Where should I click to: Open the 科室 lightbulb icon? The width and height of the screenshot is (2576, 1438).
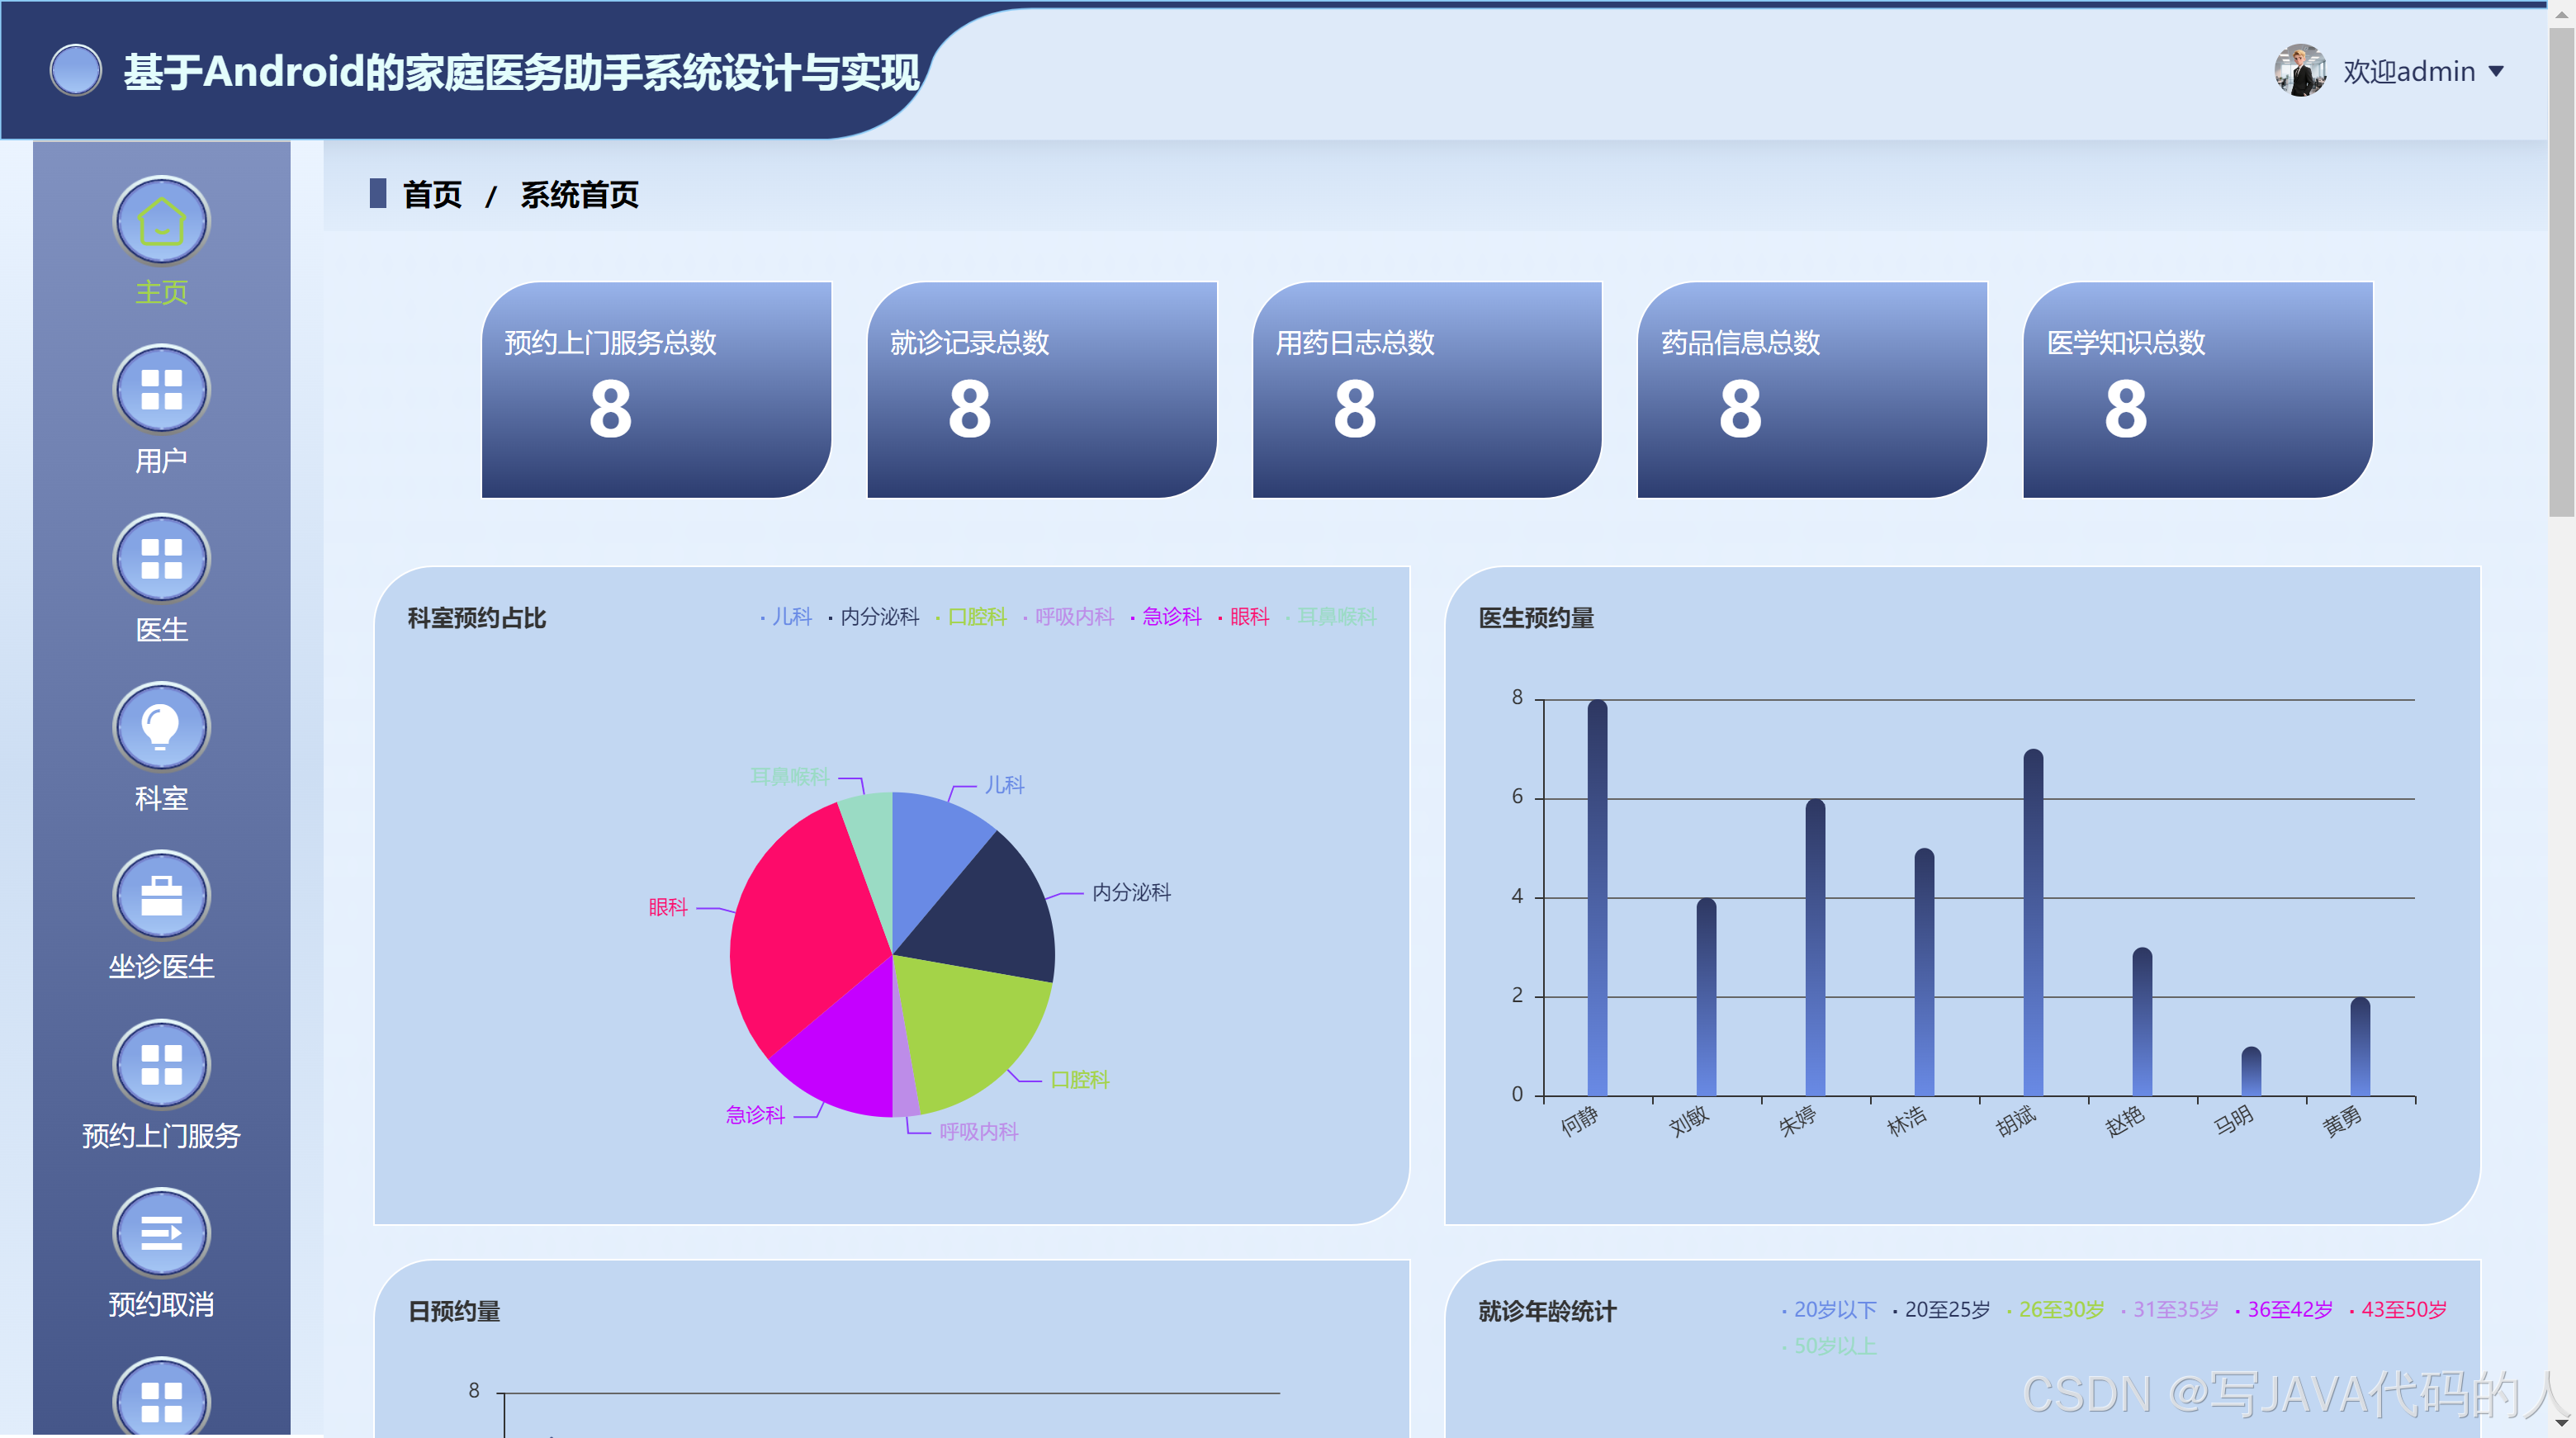161,727
